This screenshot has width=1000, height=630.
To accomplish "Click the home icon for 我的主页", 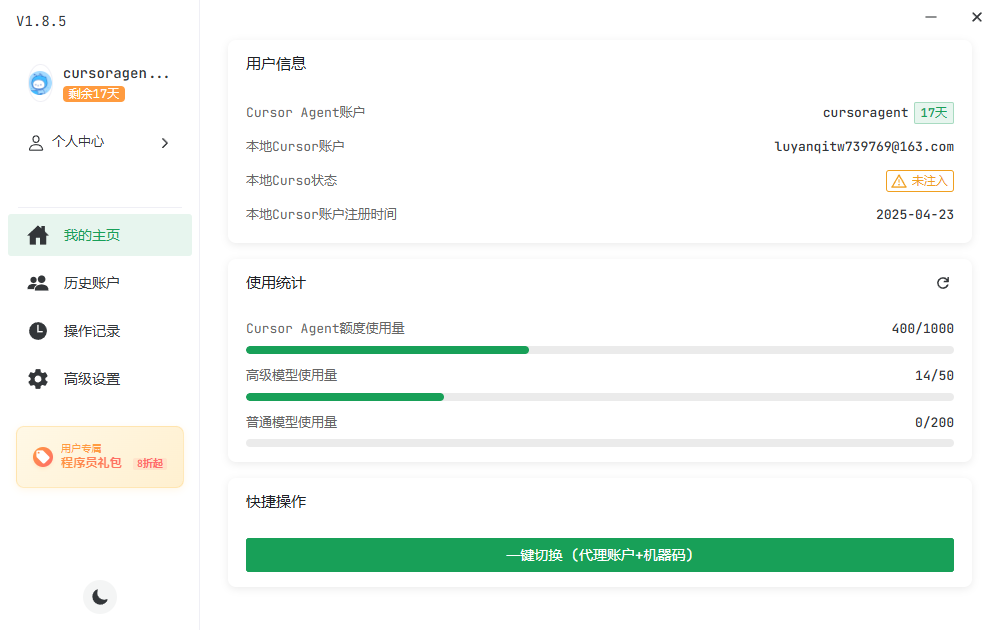I will pyautogui.click(x=38, y=235).
